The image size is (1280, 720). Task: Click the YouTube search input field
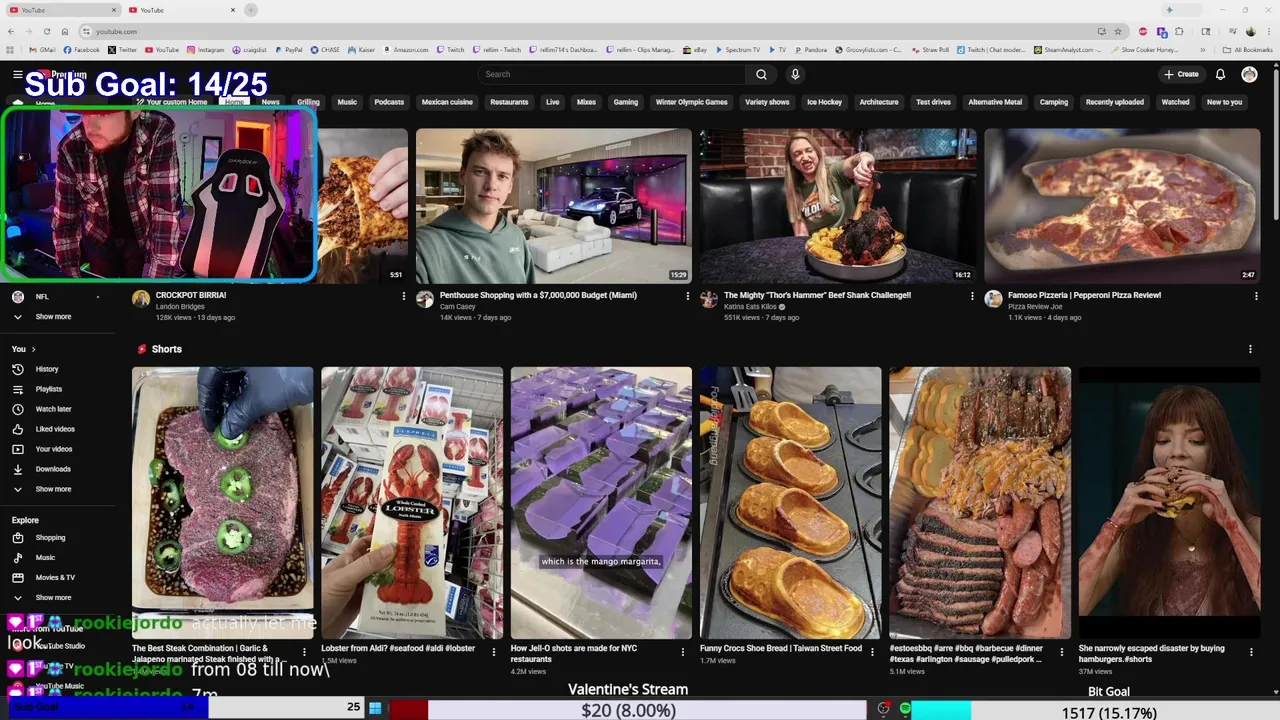coord(612,74)
